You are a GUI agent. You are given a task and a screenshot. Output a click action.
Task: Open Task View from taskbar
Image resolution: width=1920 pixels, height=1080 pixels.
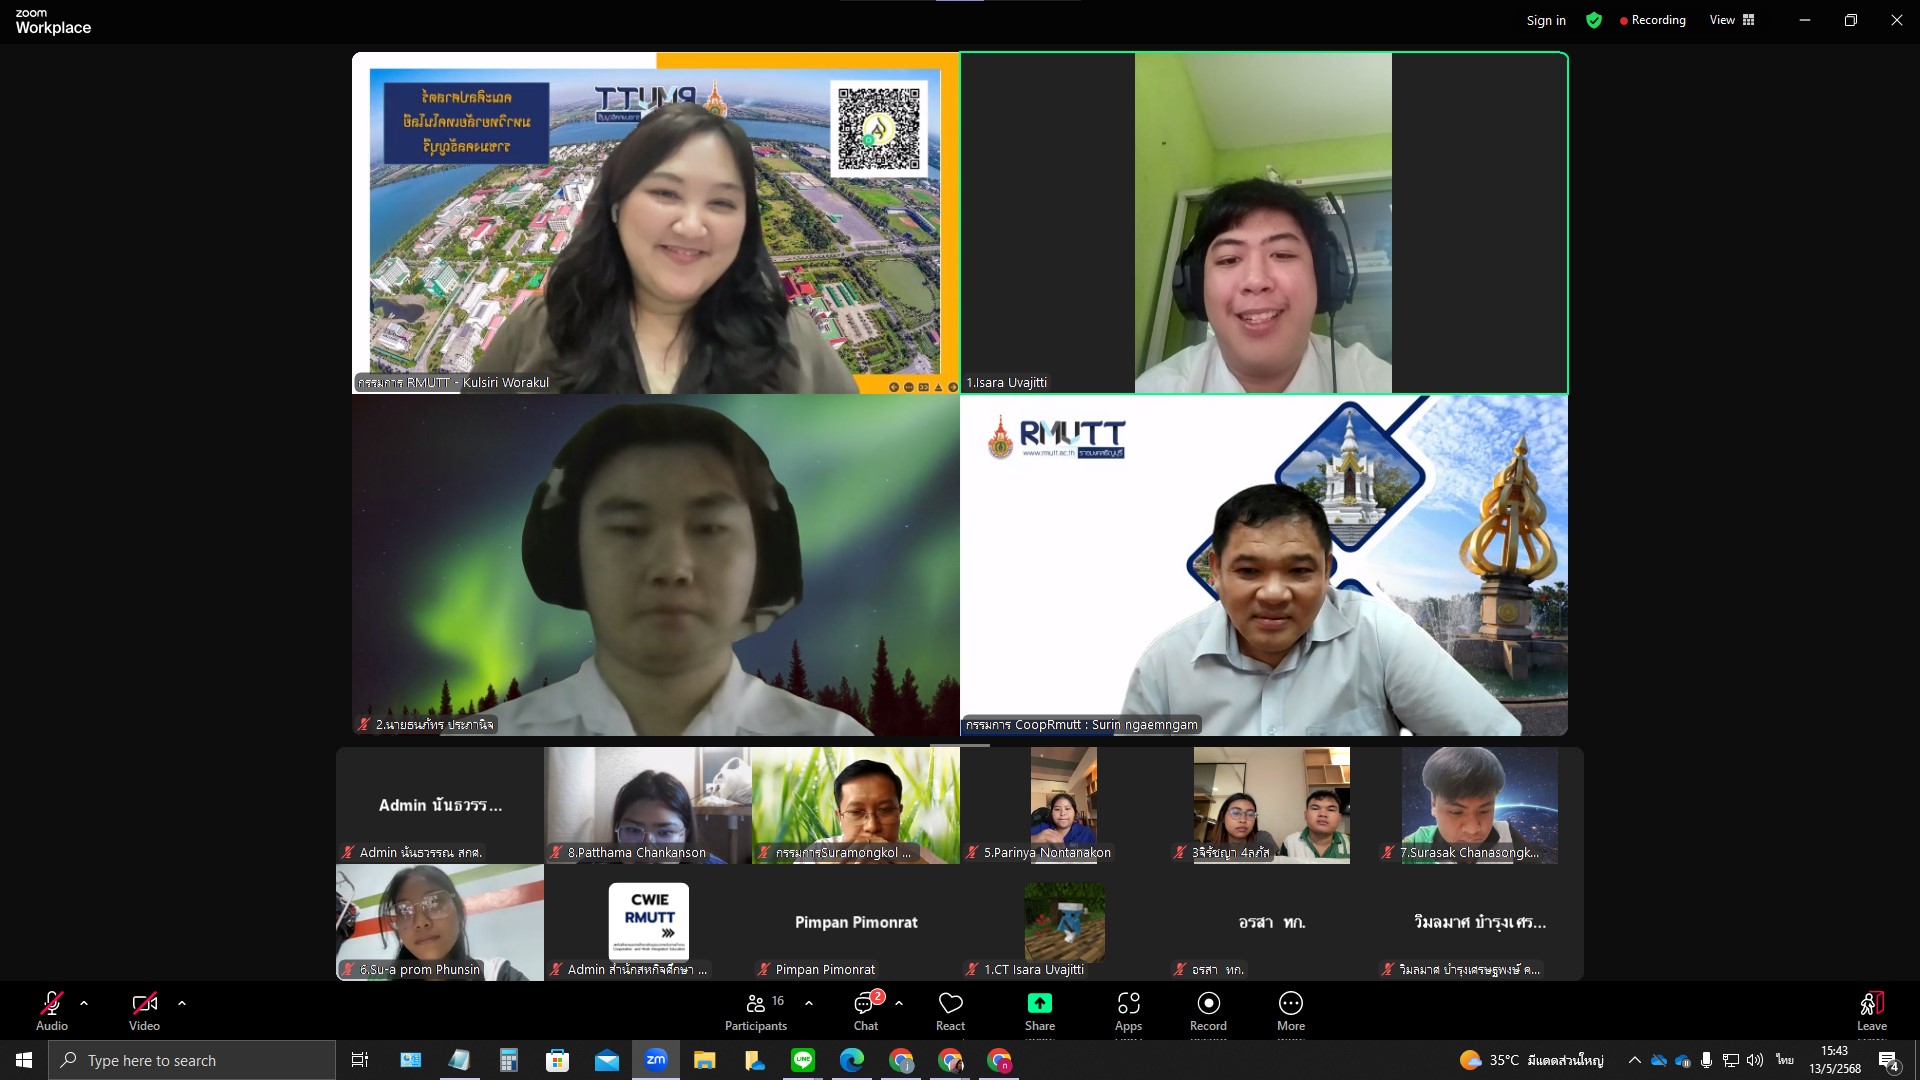pos(360,1060)
